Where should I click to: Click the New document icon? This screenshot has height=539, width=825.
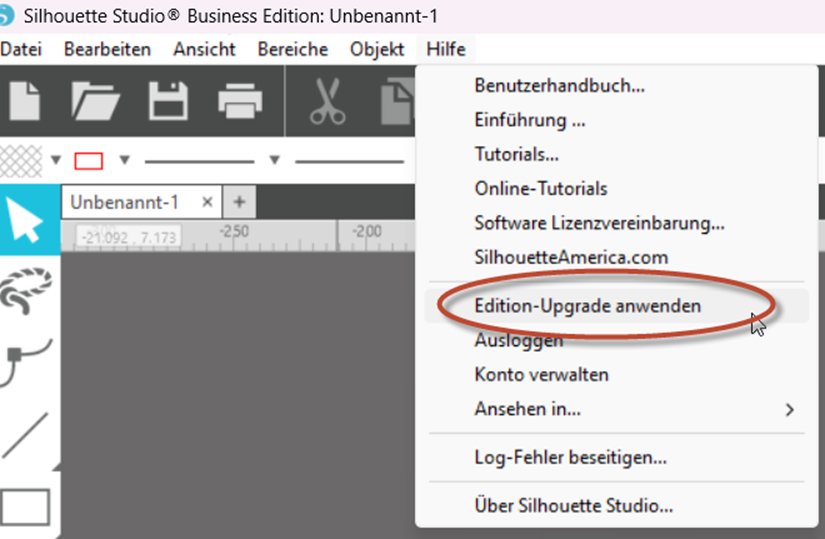26,101
